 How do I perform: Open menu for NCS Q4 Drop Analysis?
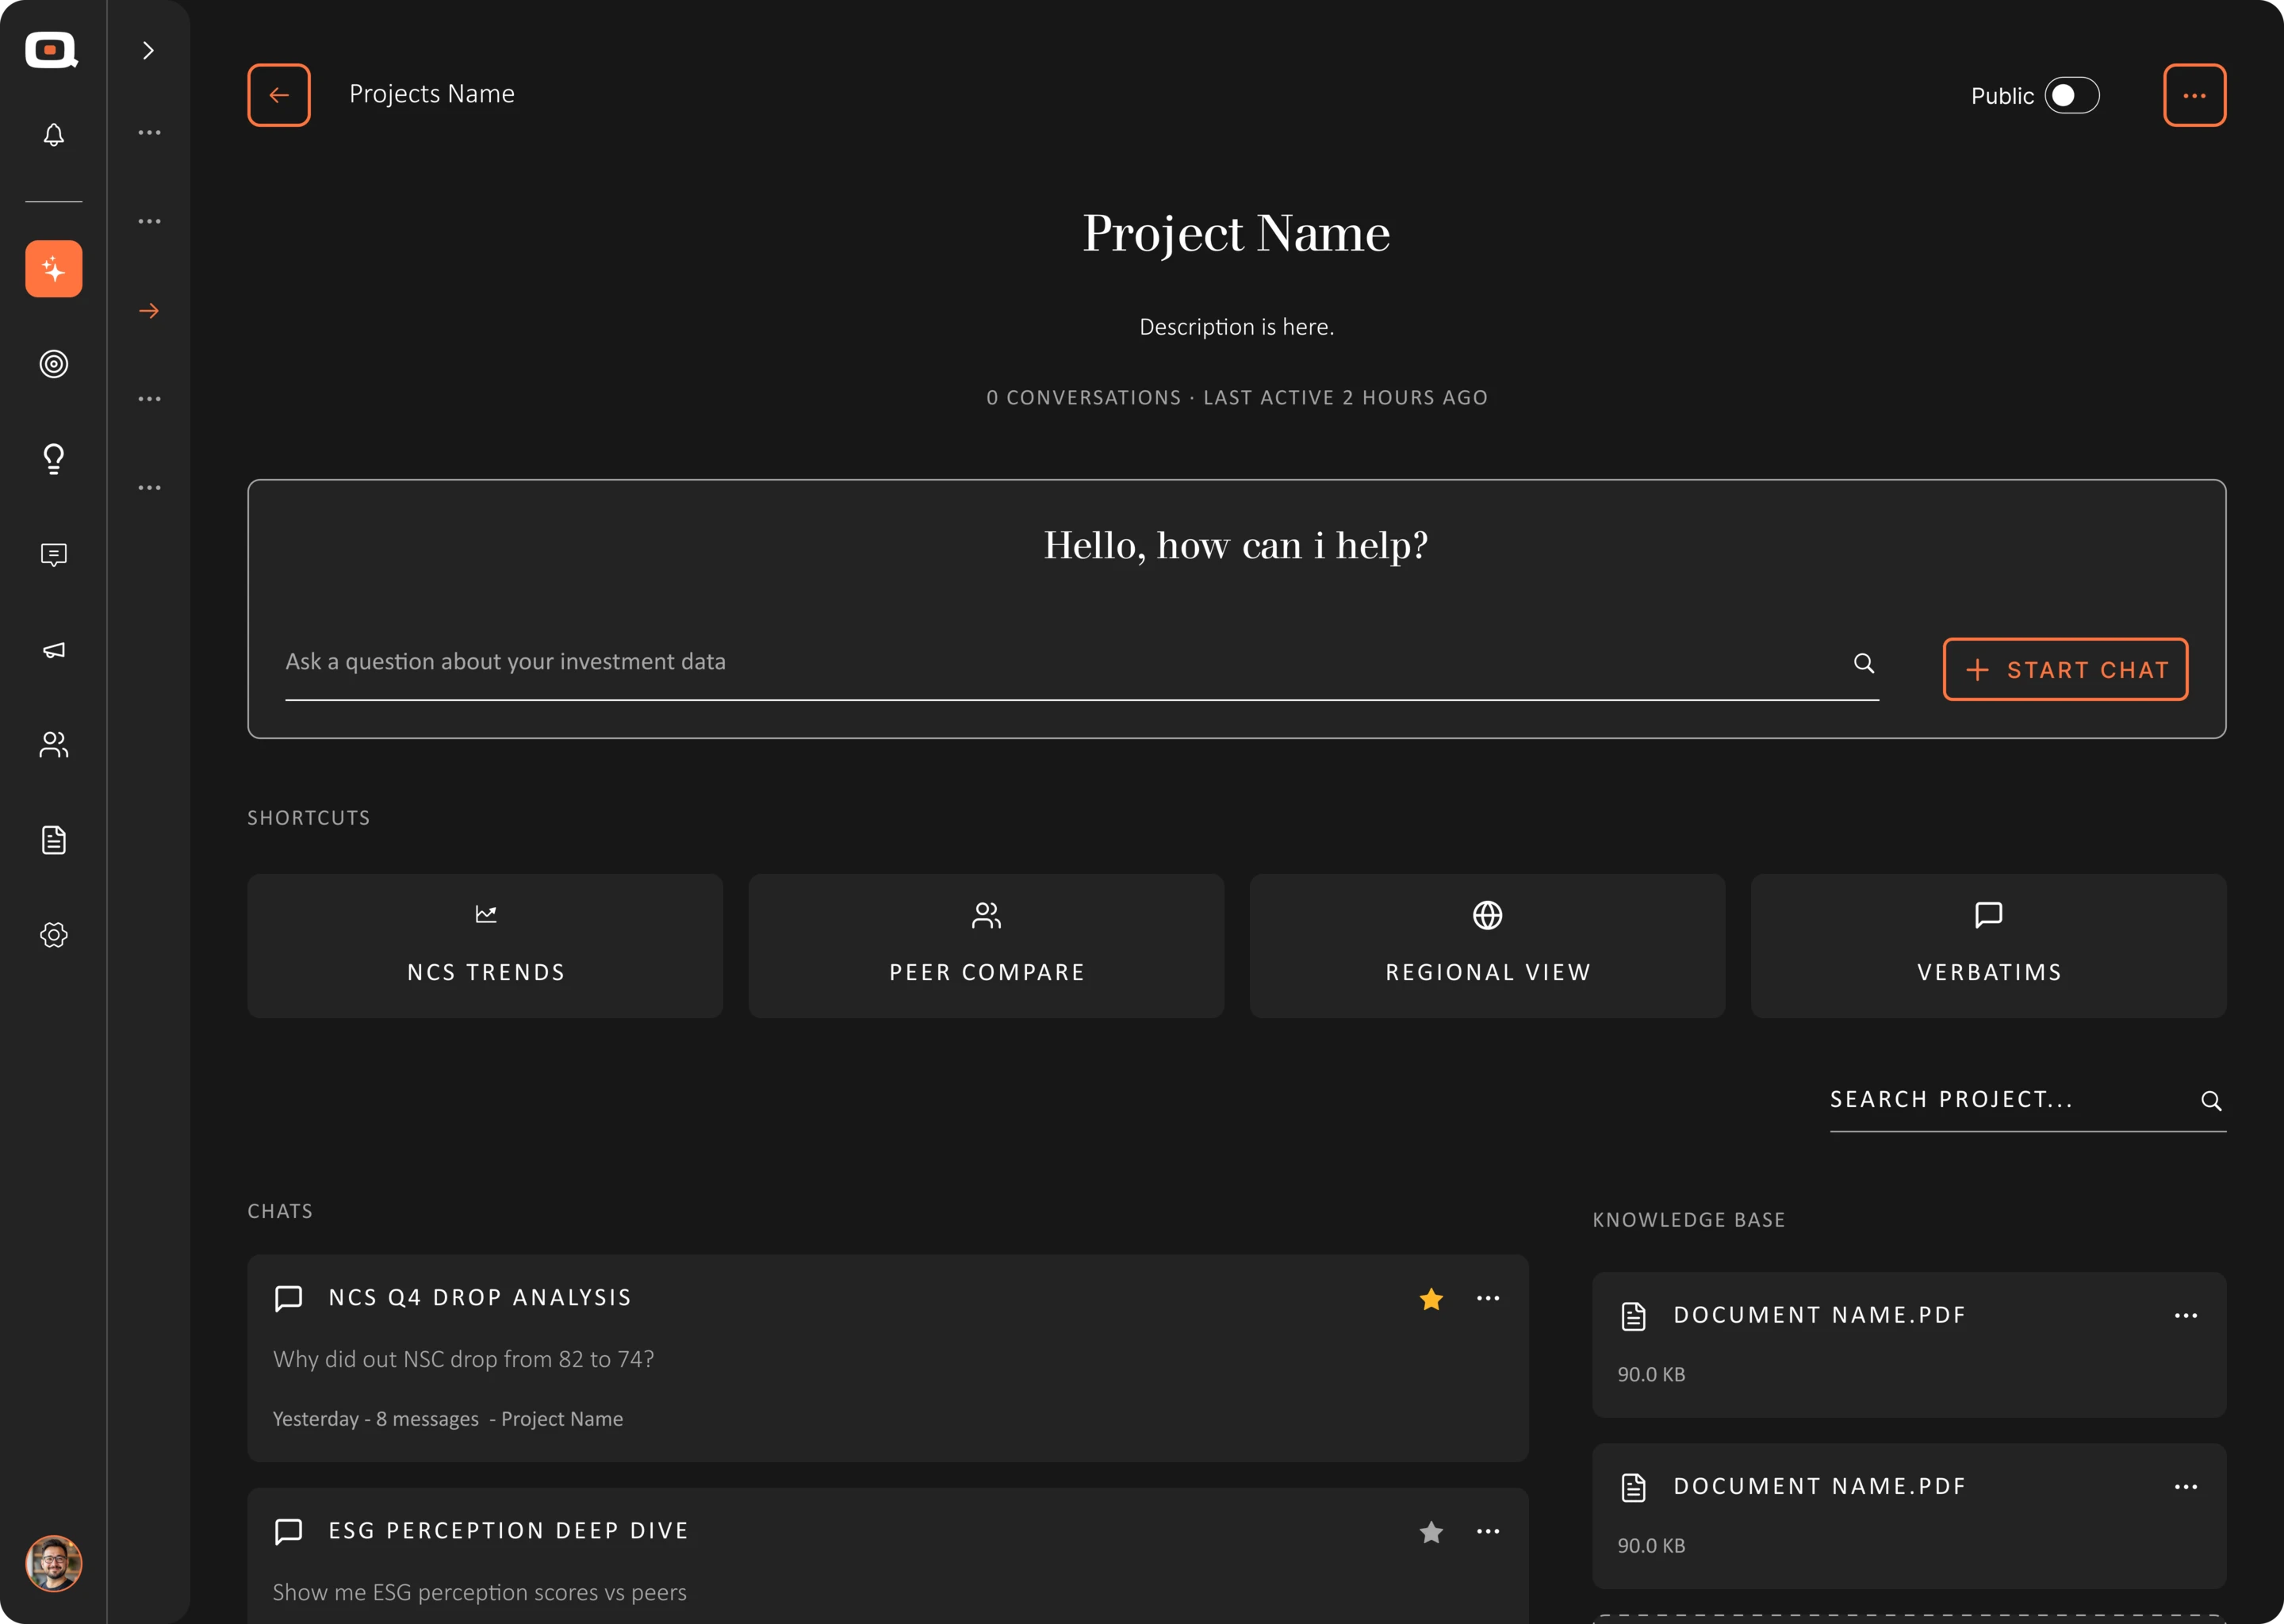coord(1488,1298)
